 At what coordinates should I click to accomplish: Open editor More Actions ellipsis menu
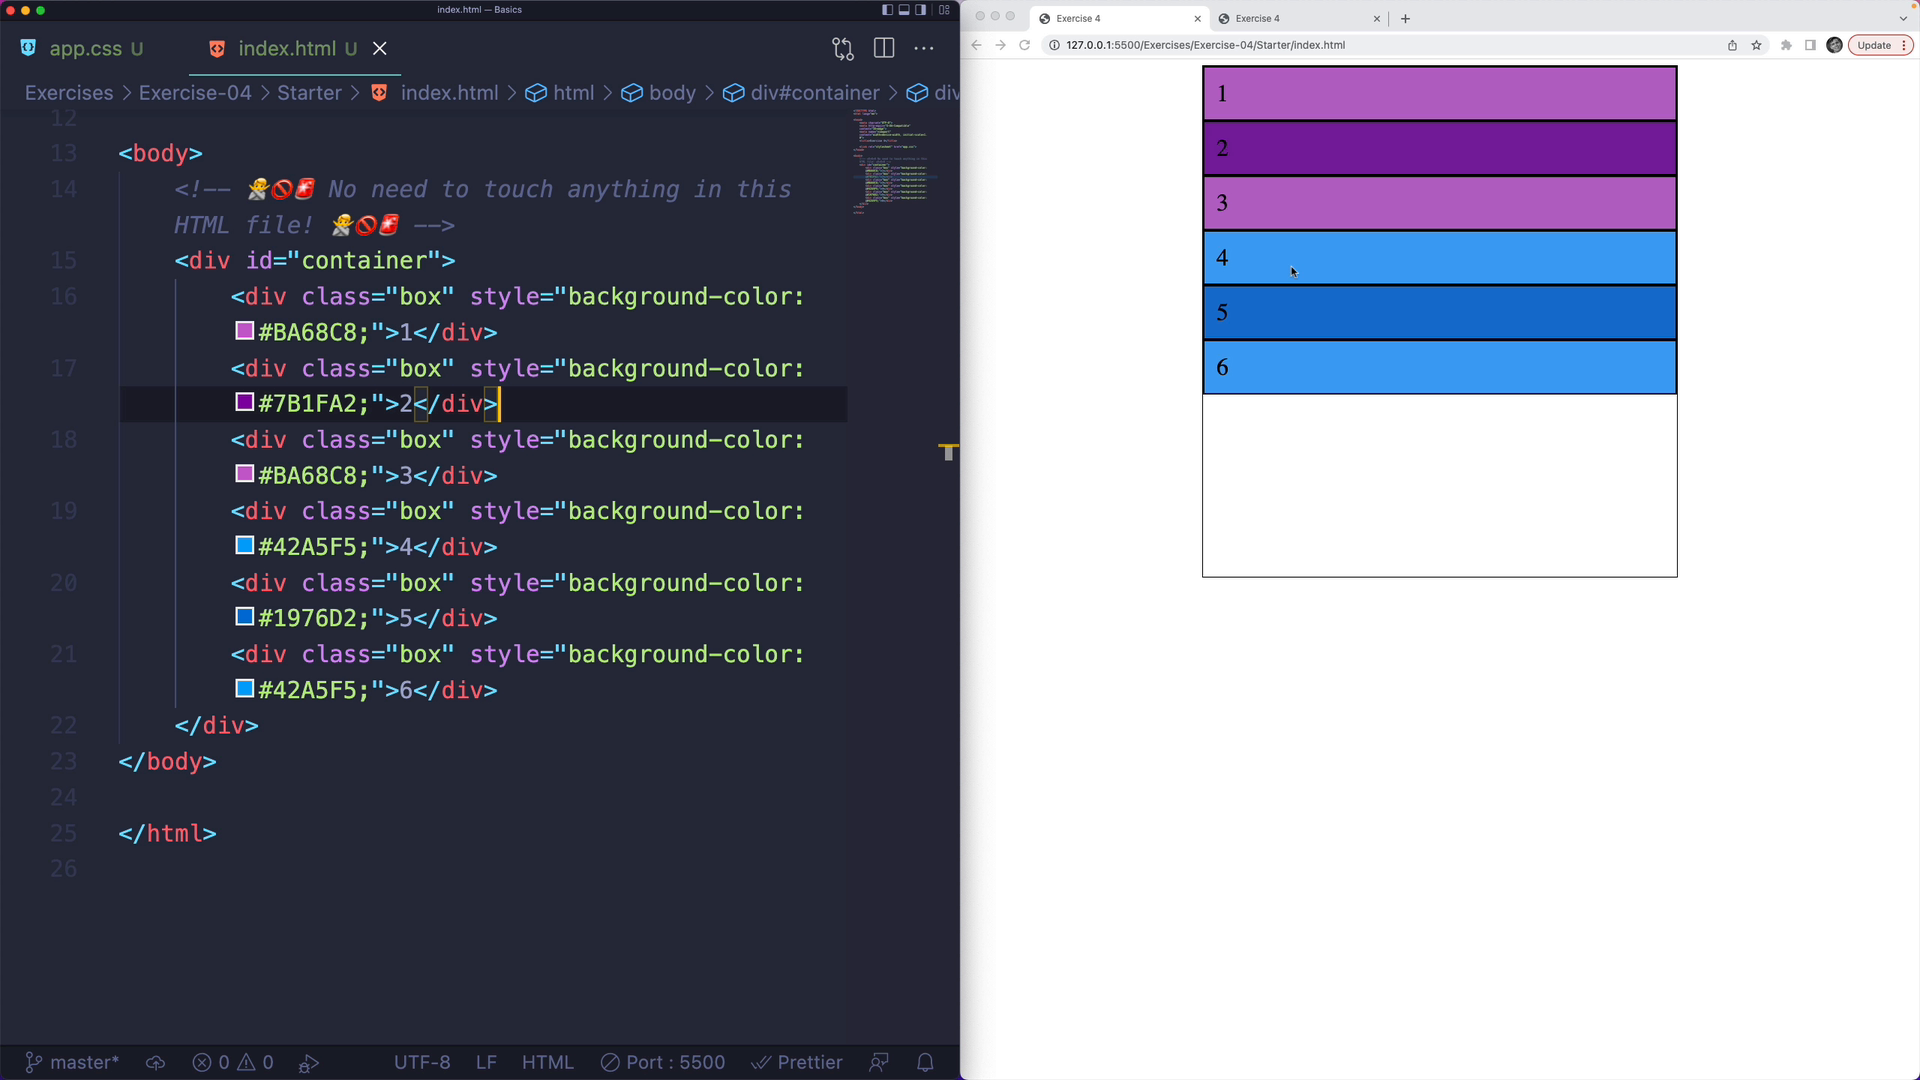924,48
